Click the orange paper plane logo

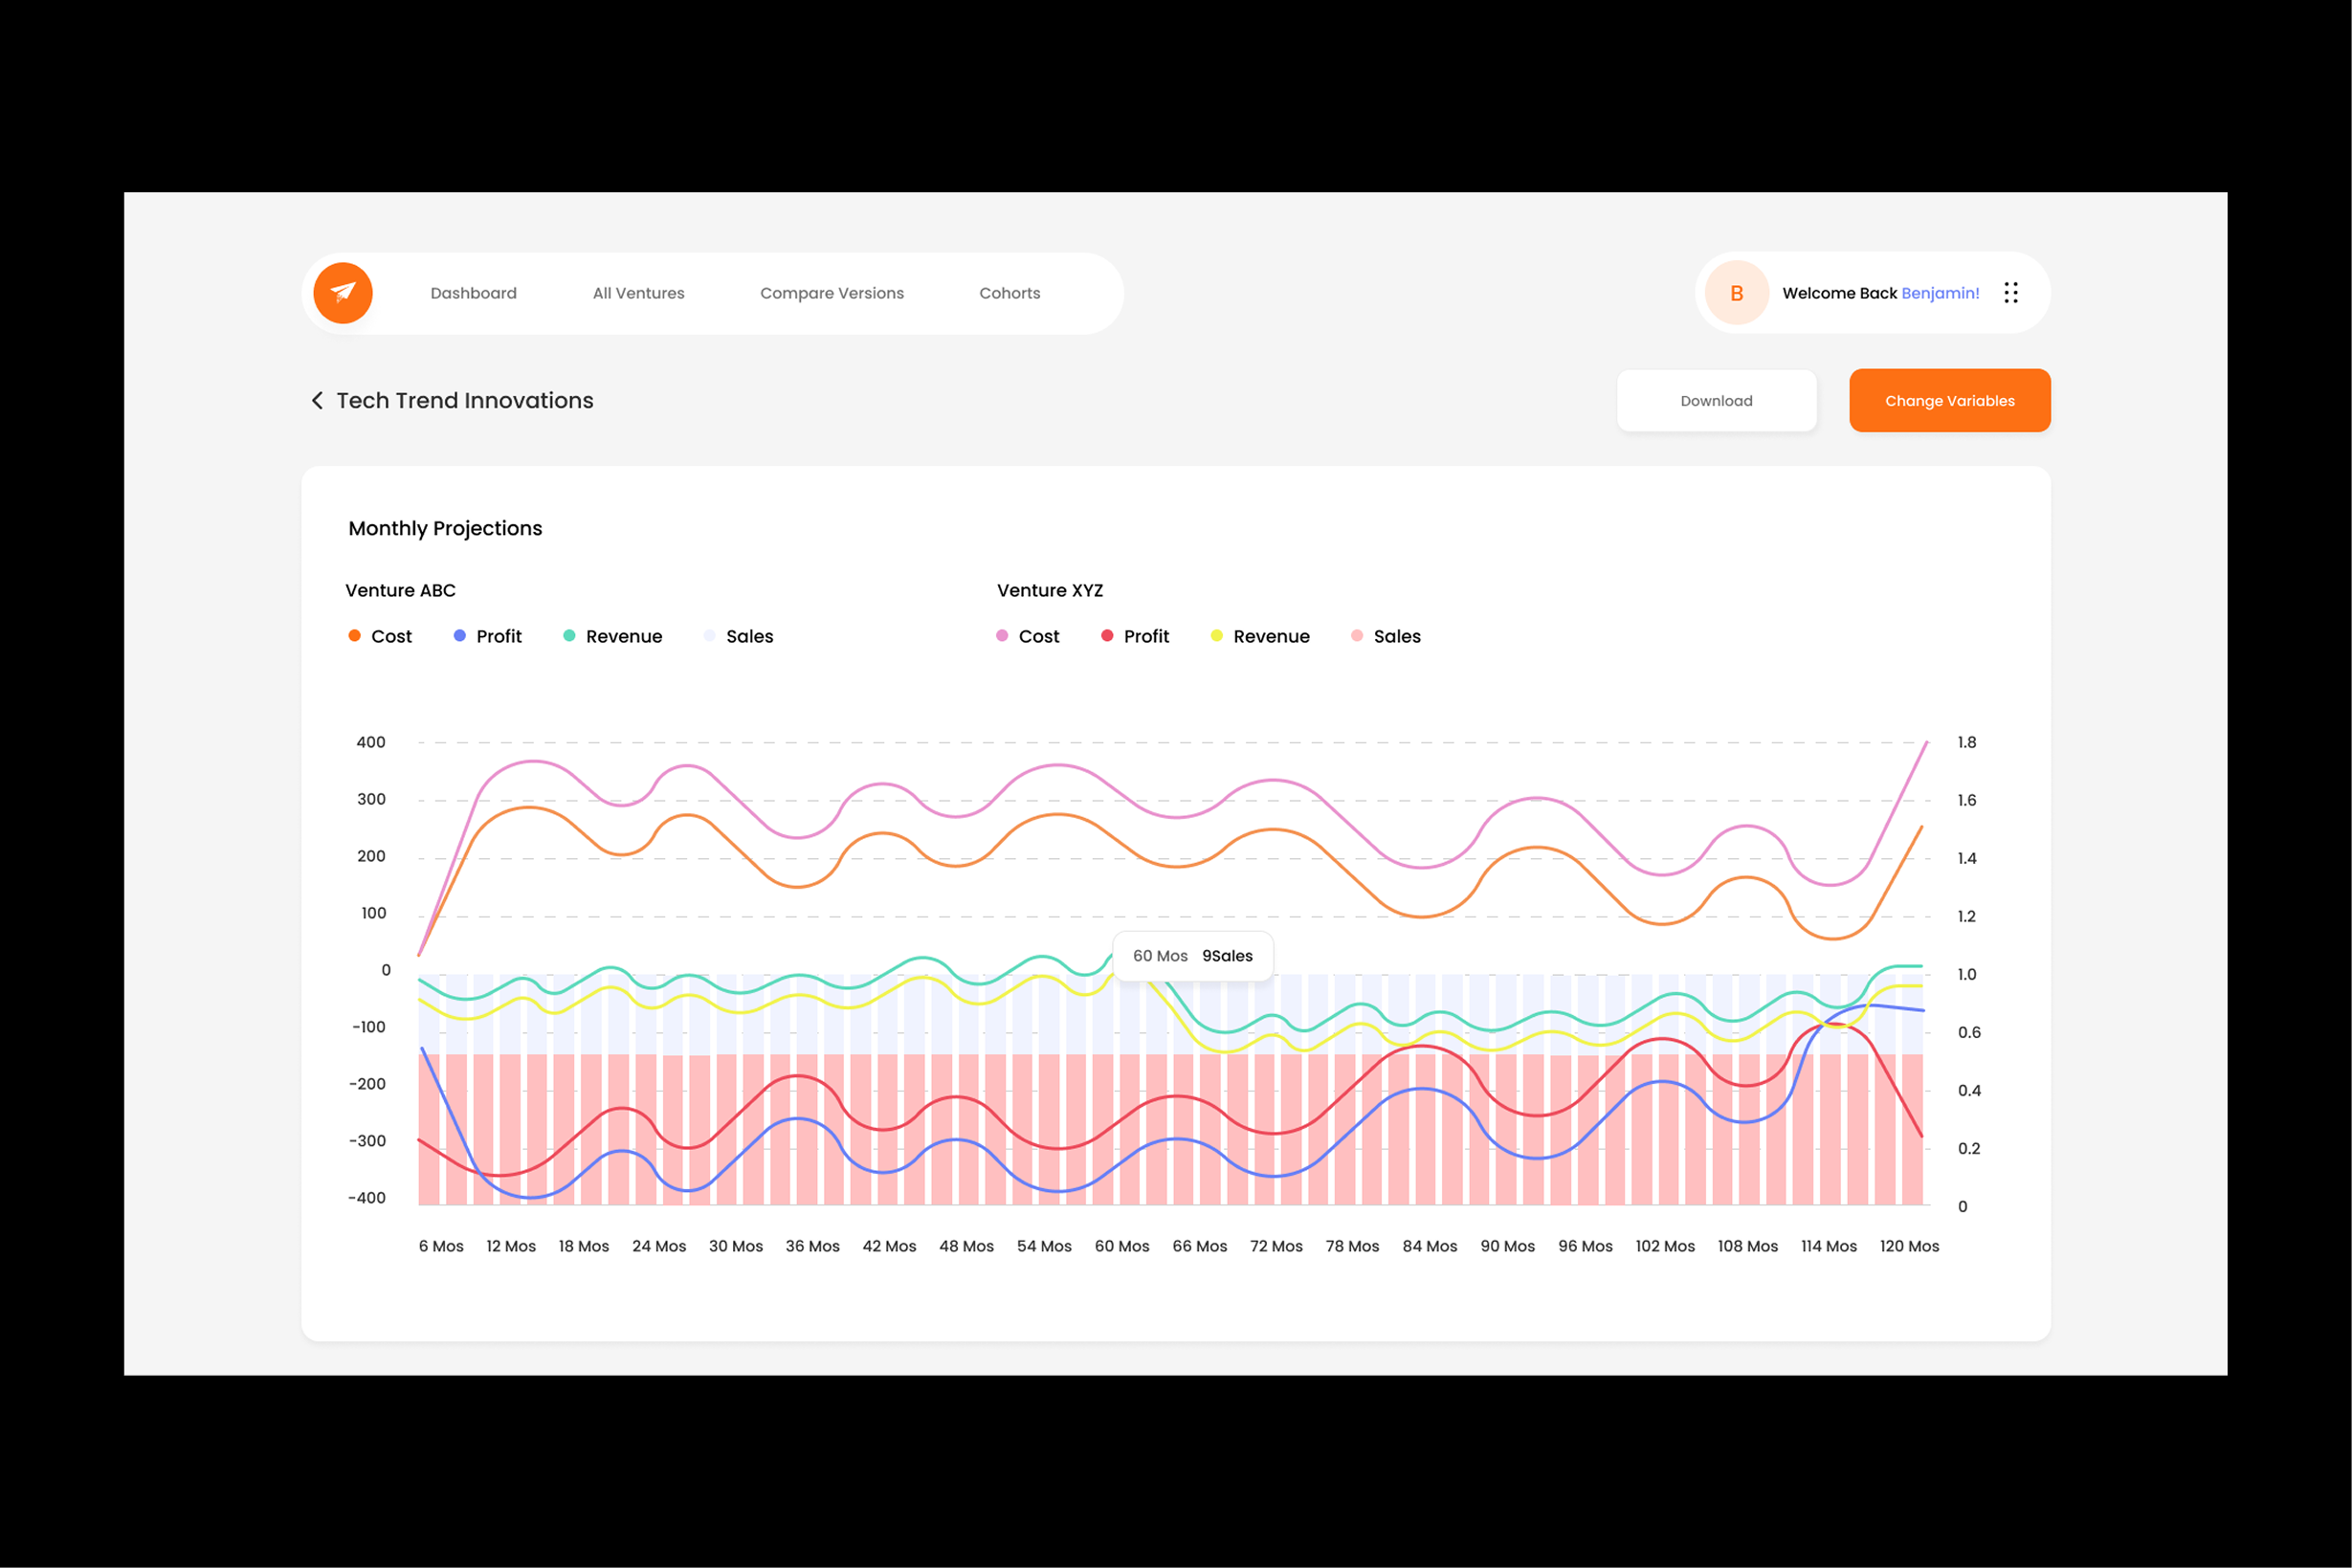coord(343,293)
